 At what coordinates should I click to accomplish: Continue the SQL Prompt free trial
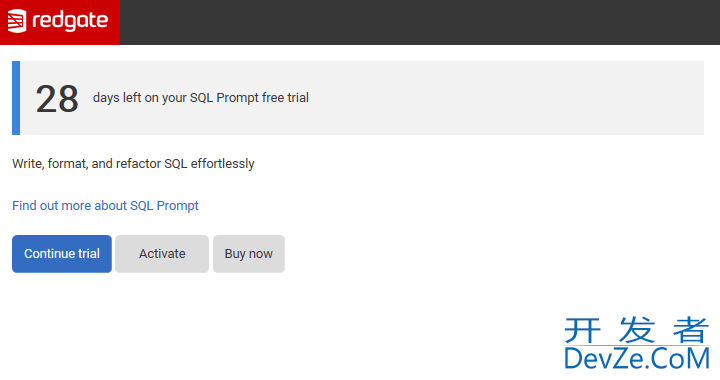[62, 254]
